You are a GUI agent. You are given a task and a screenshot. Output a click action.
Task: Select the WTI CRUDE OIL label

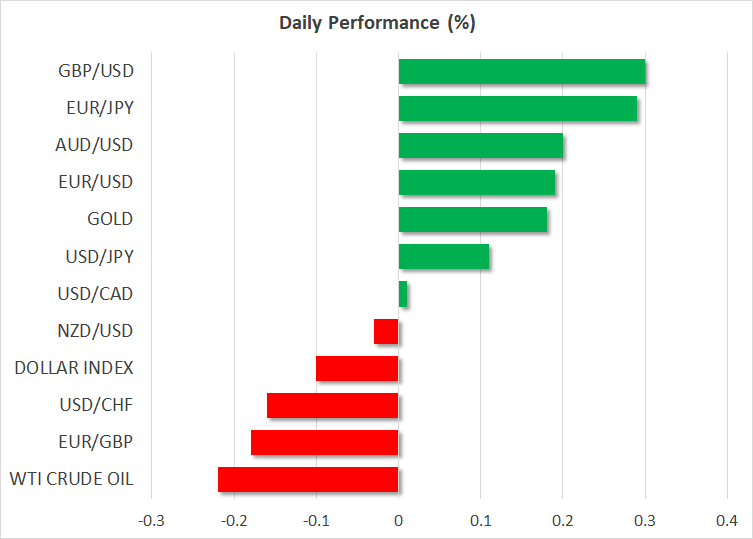(71, 479)
